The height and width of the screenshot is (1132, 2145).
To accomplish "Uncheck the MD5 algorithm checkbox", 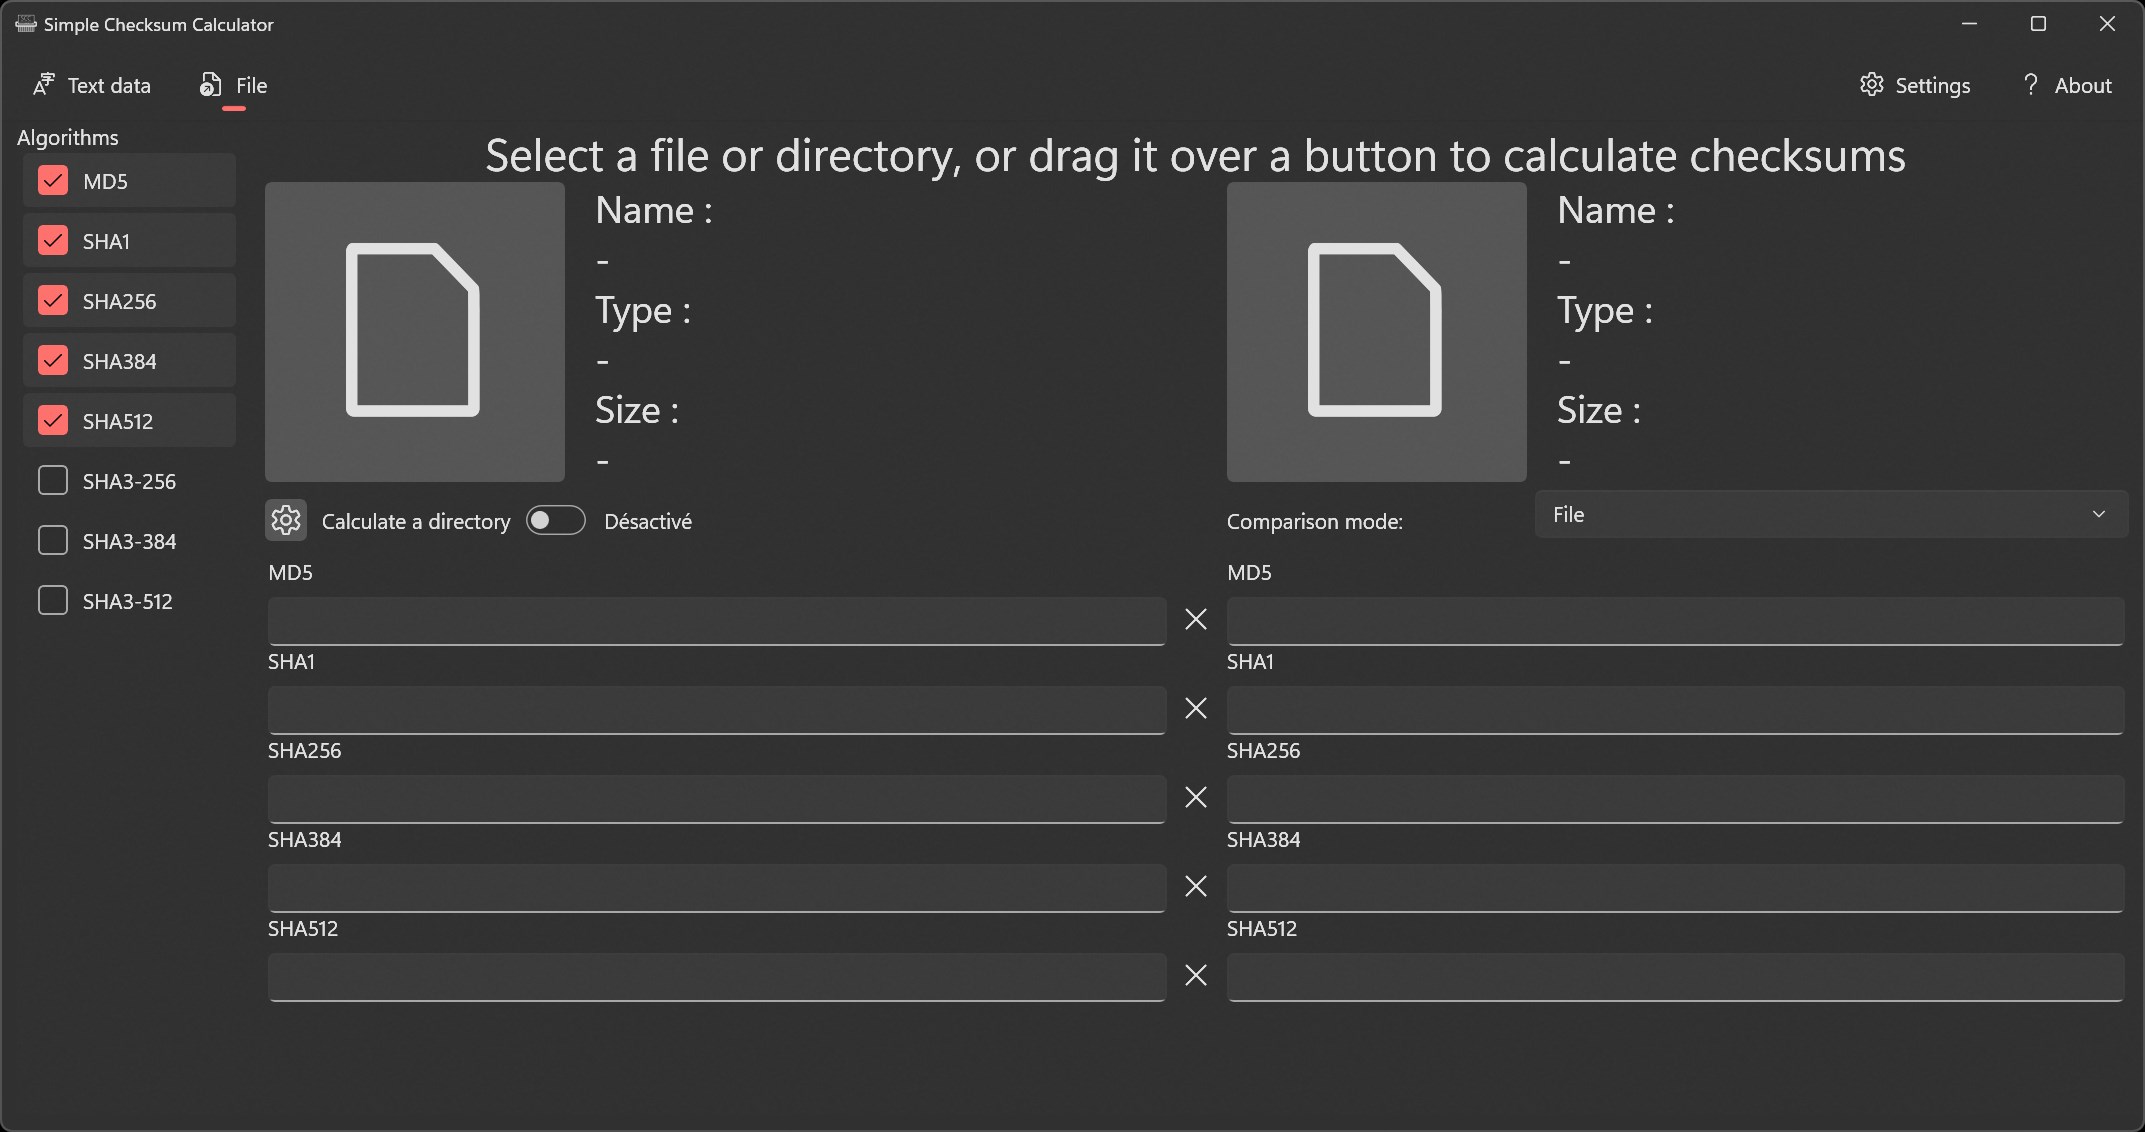I will pos(53,181).
